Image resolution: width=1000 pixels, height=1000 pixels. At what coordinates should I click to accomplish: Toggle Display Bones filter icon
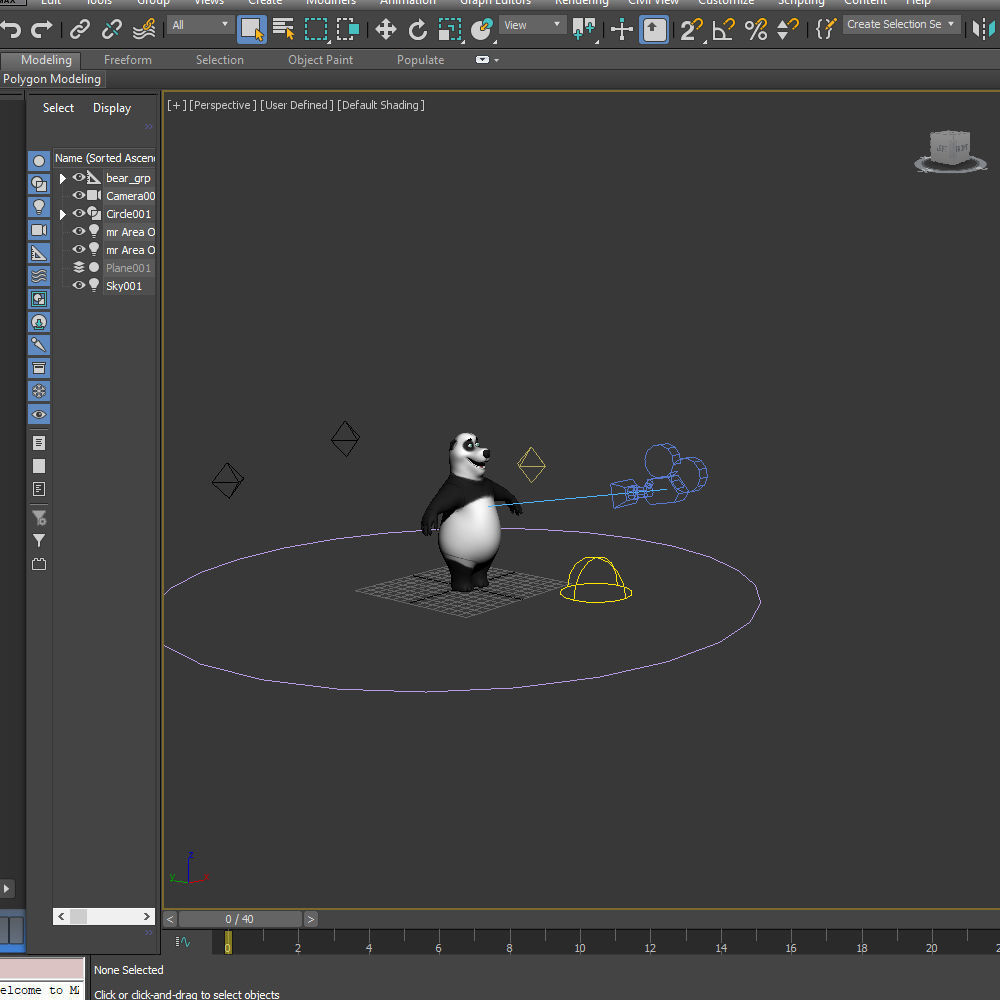pos(39,345)
